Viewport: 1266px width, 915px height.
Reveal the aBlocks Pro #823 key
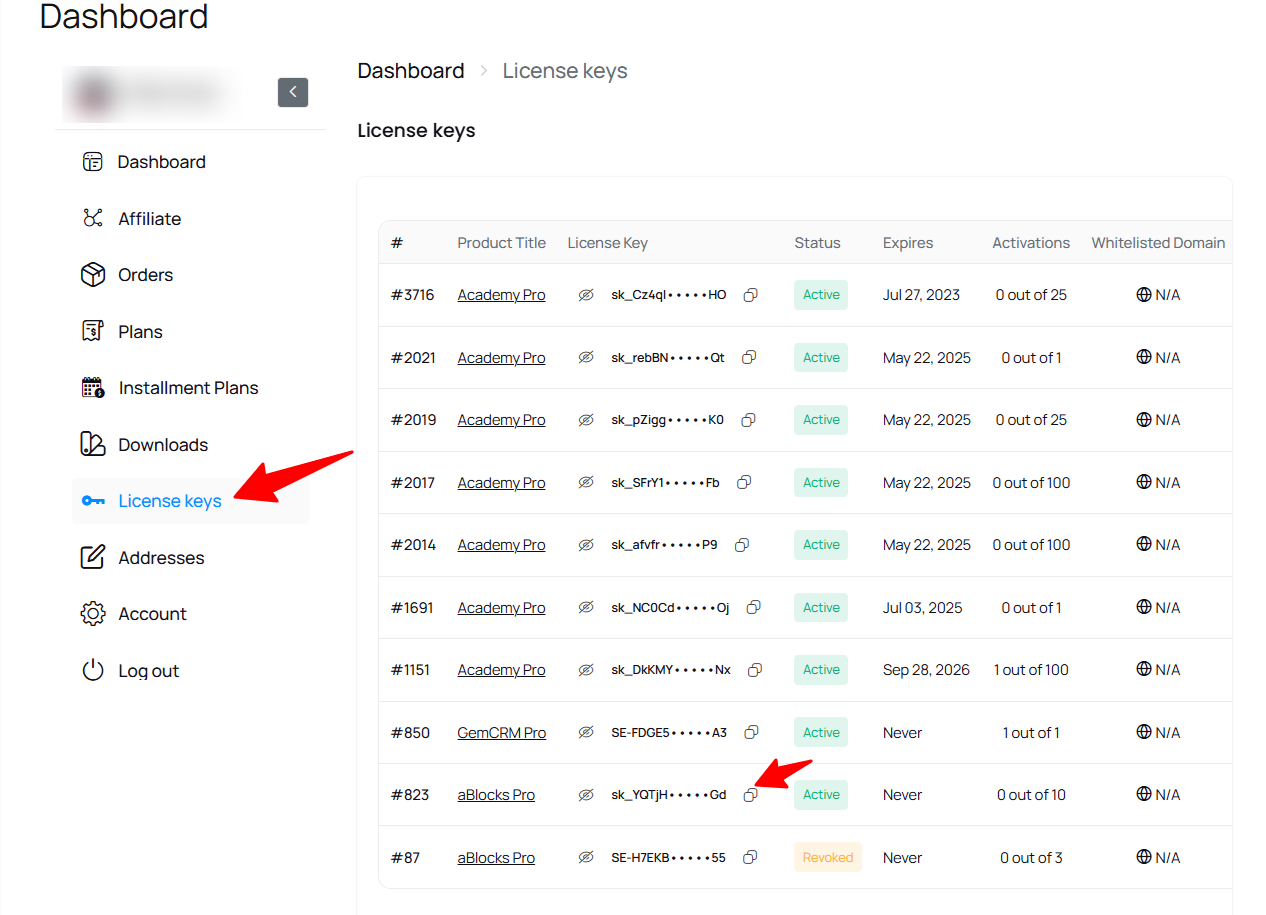point(586,795)
